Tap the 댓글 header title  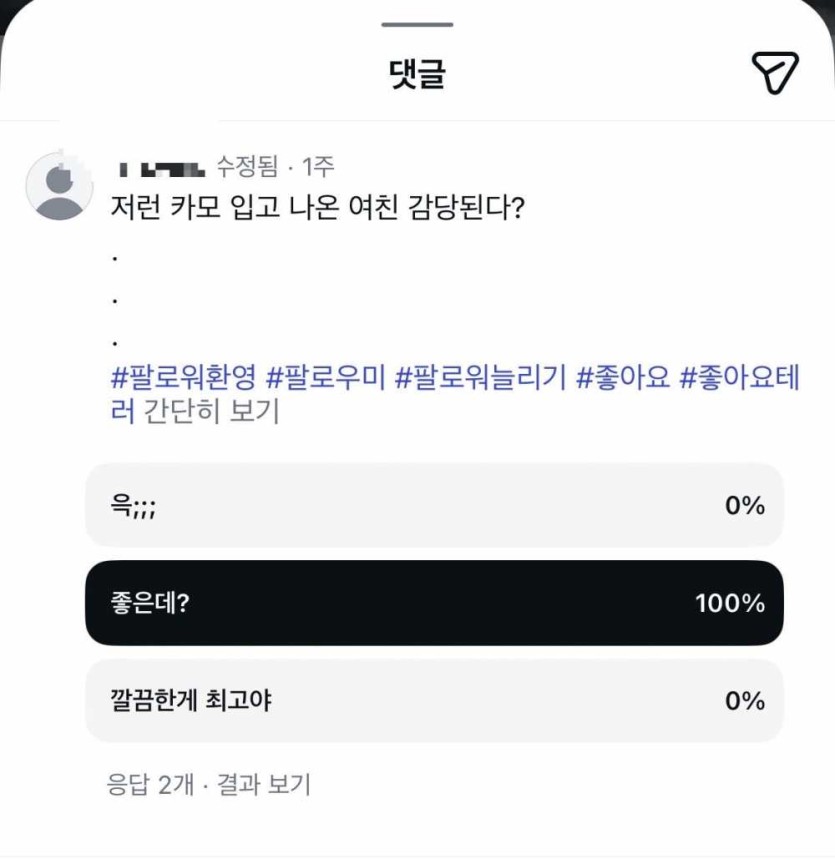coord(416,75)
